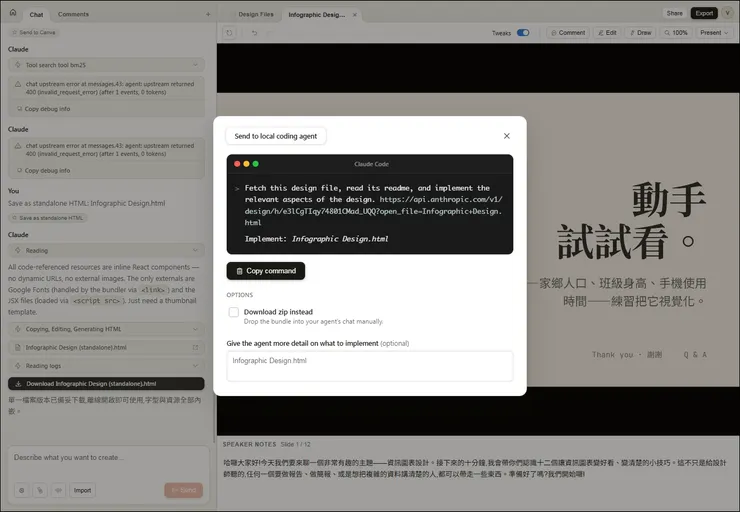Open the user avatar menu

click(727, 13)
